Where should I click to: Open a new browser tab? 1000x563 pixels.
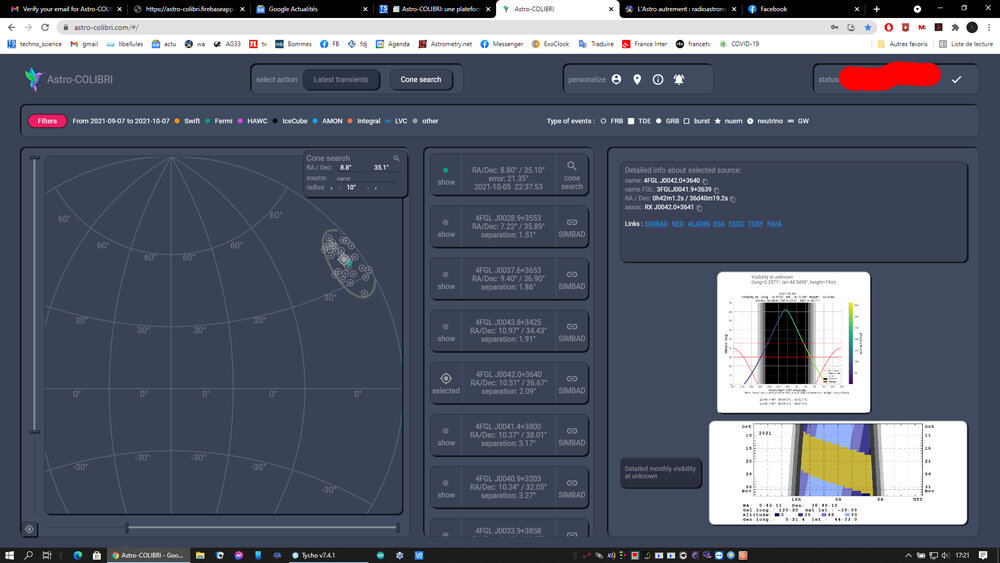(x=876, y=9)
